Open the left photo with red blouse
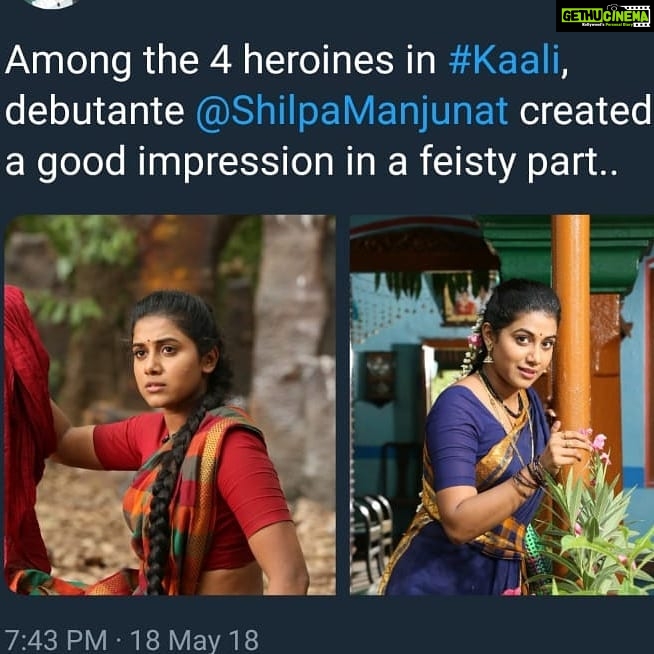The image size is (654, 654). 170,405
